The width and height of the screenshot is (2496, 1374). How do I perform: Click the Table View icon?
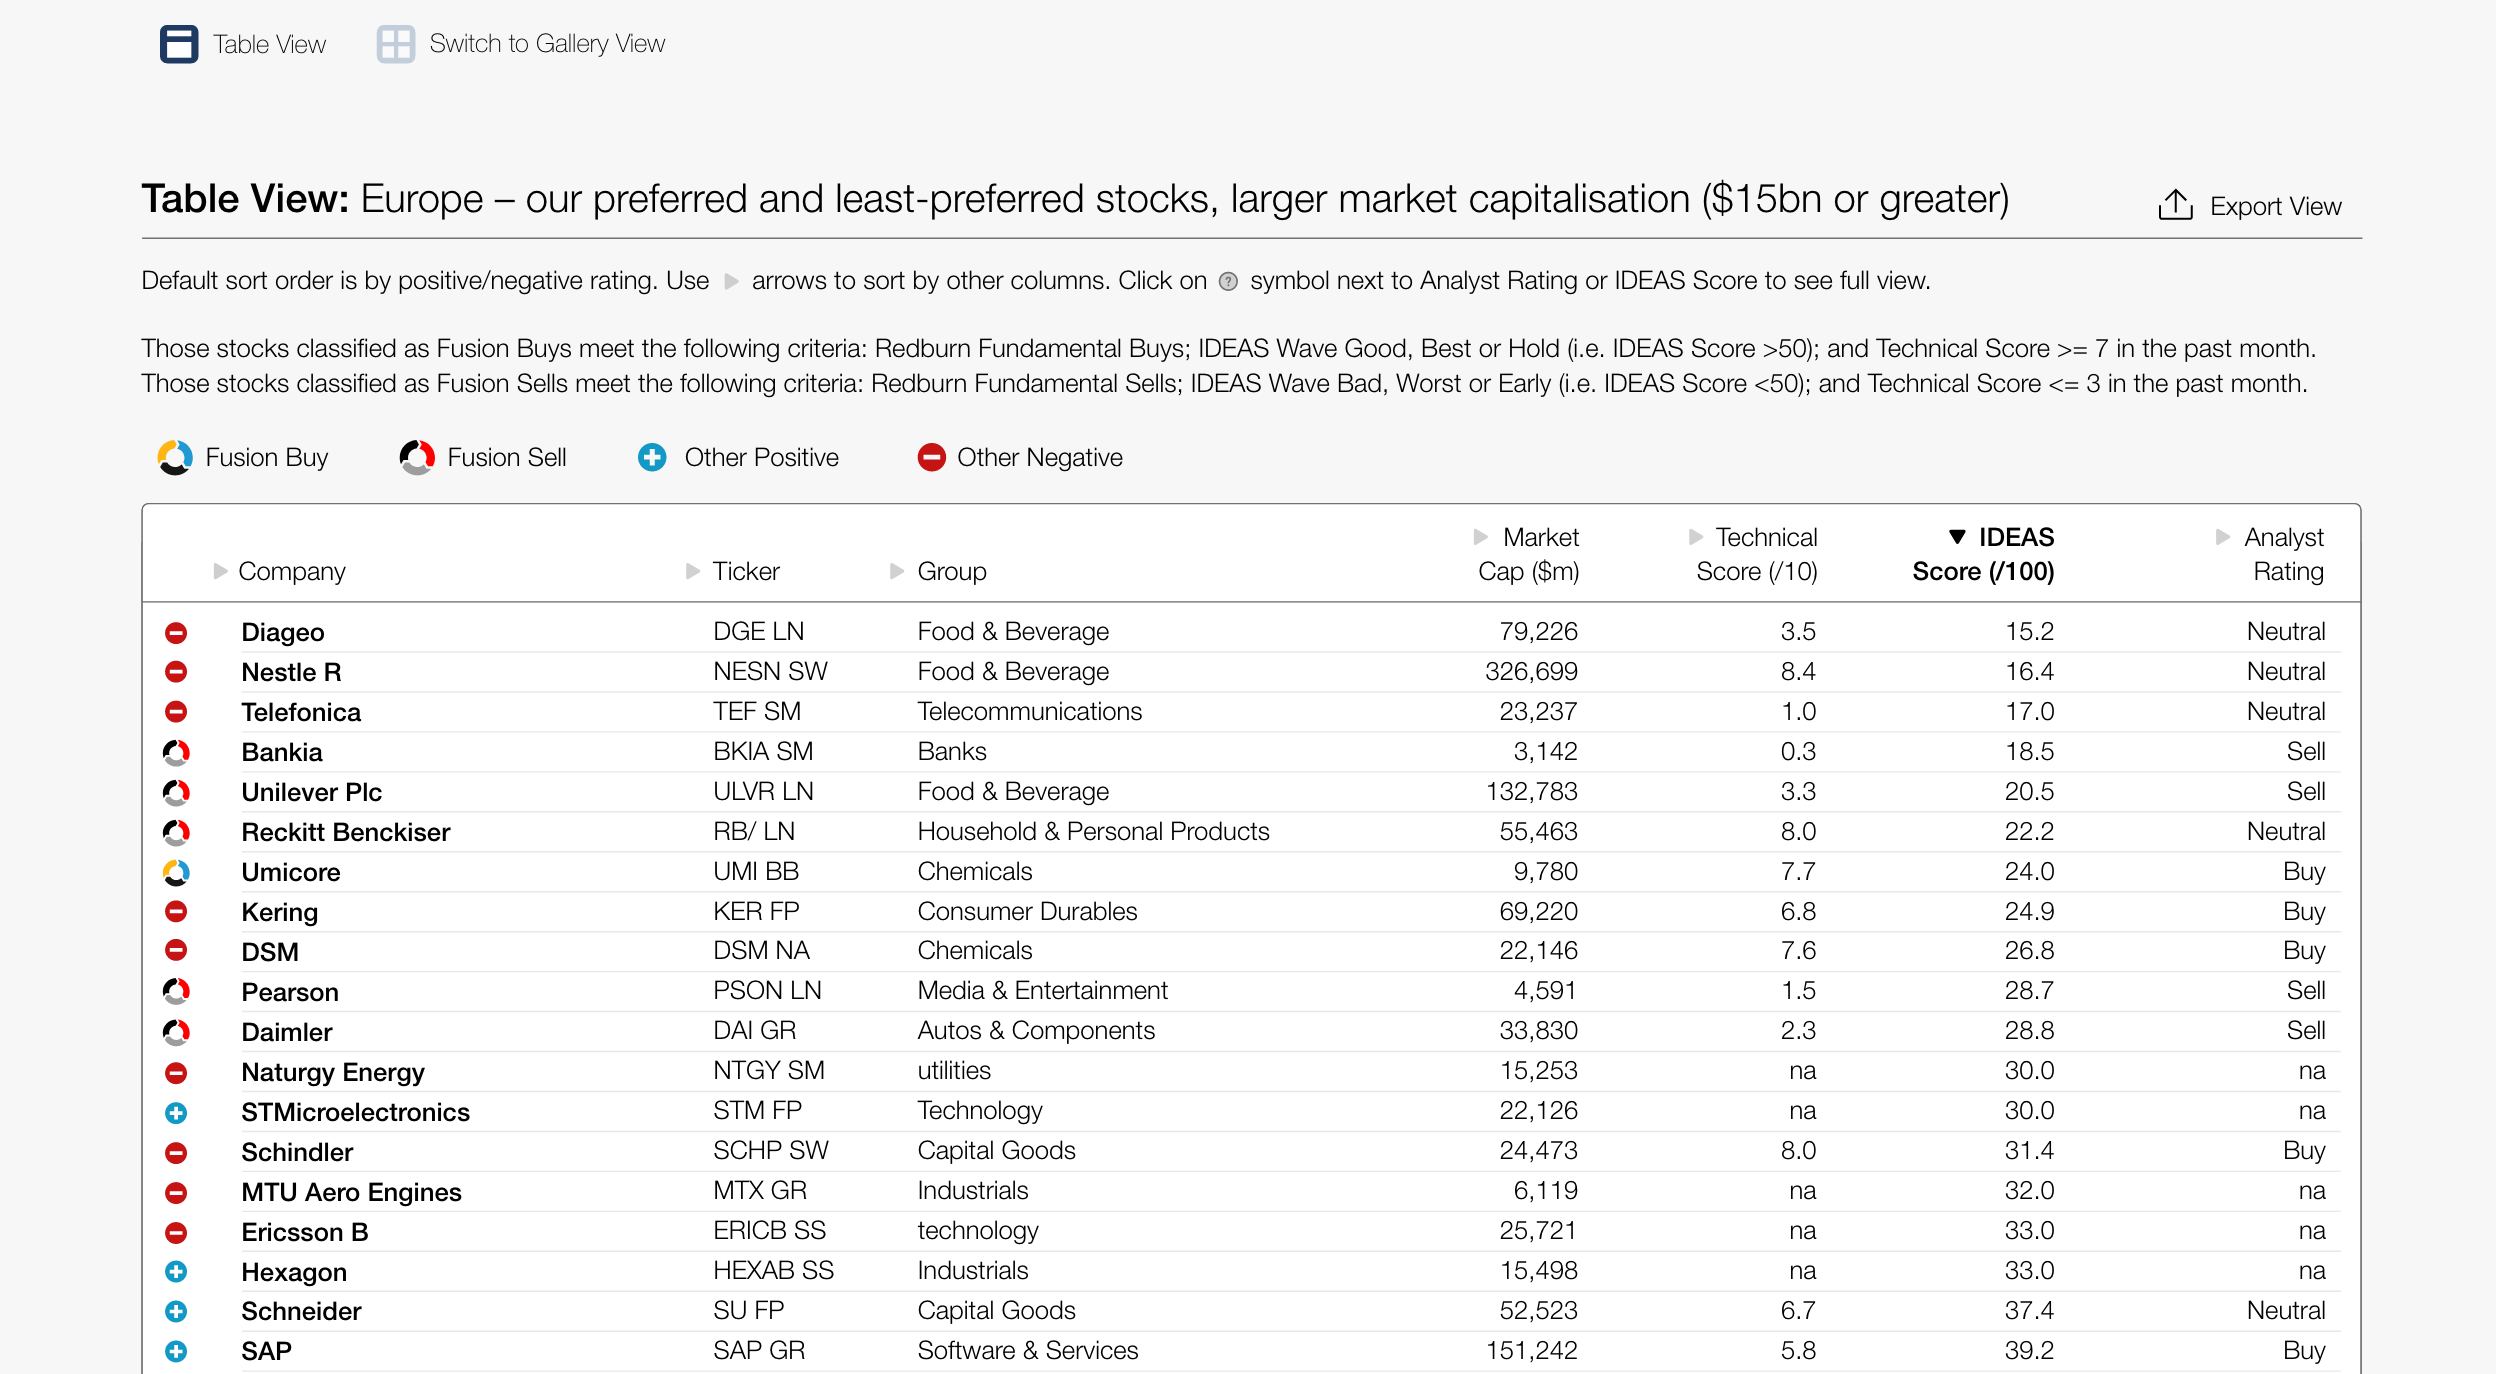(179, 44)
